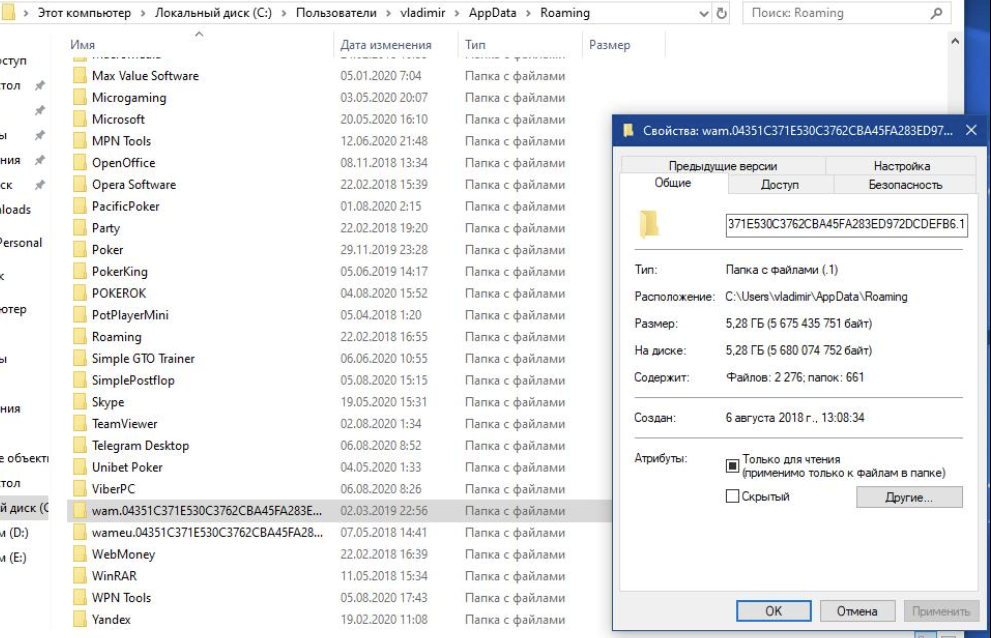Open the 'Безопасность' tab
Viewport: 991px width, 638px height.
[x=905, y=185]
